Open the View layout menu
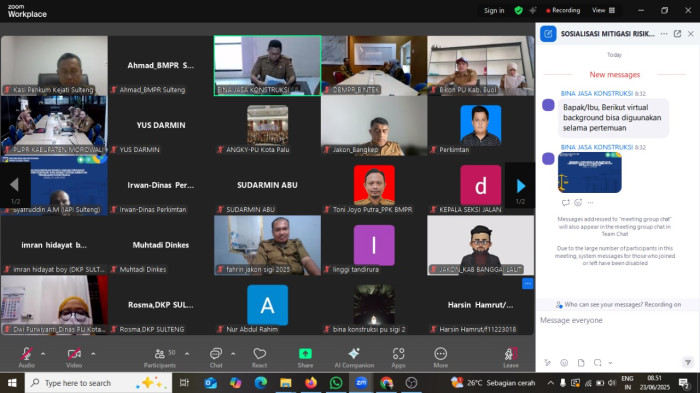This screenshot has height=393, width=700. [x=604, y=10]
